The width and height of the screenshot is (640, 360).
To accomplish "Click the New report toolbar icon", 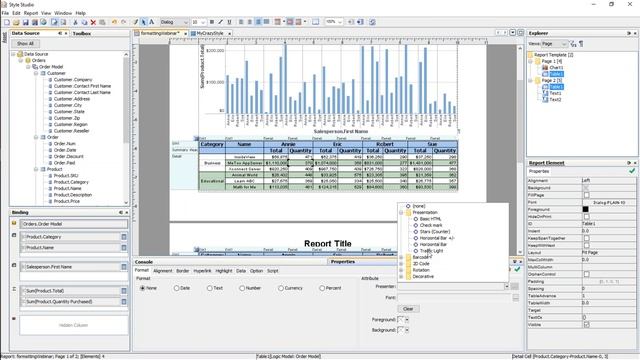I will (x=7, y=22).
